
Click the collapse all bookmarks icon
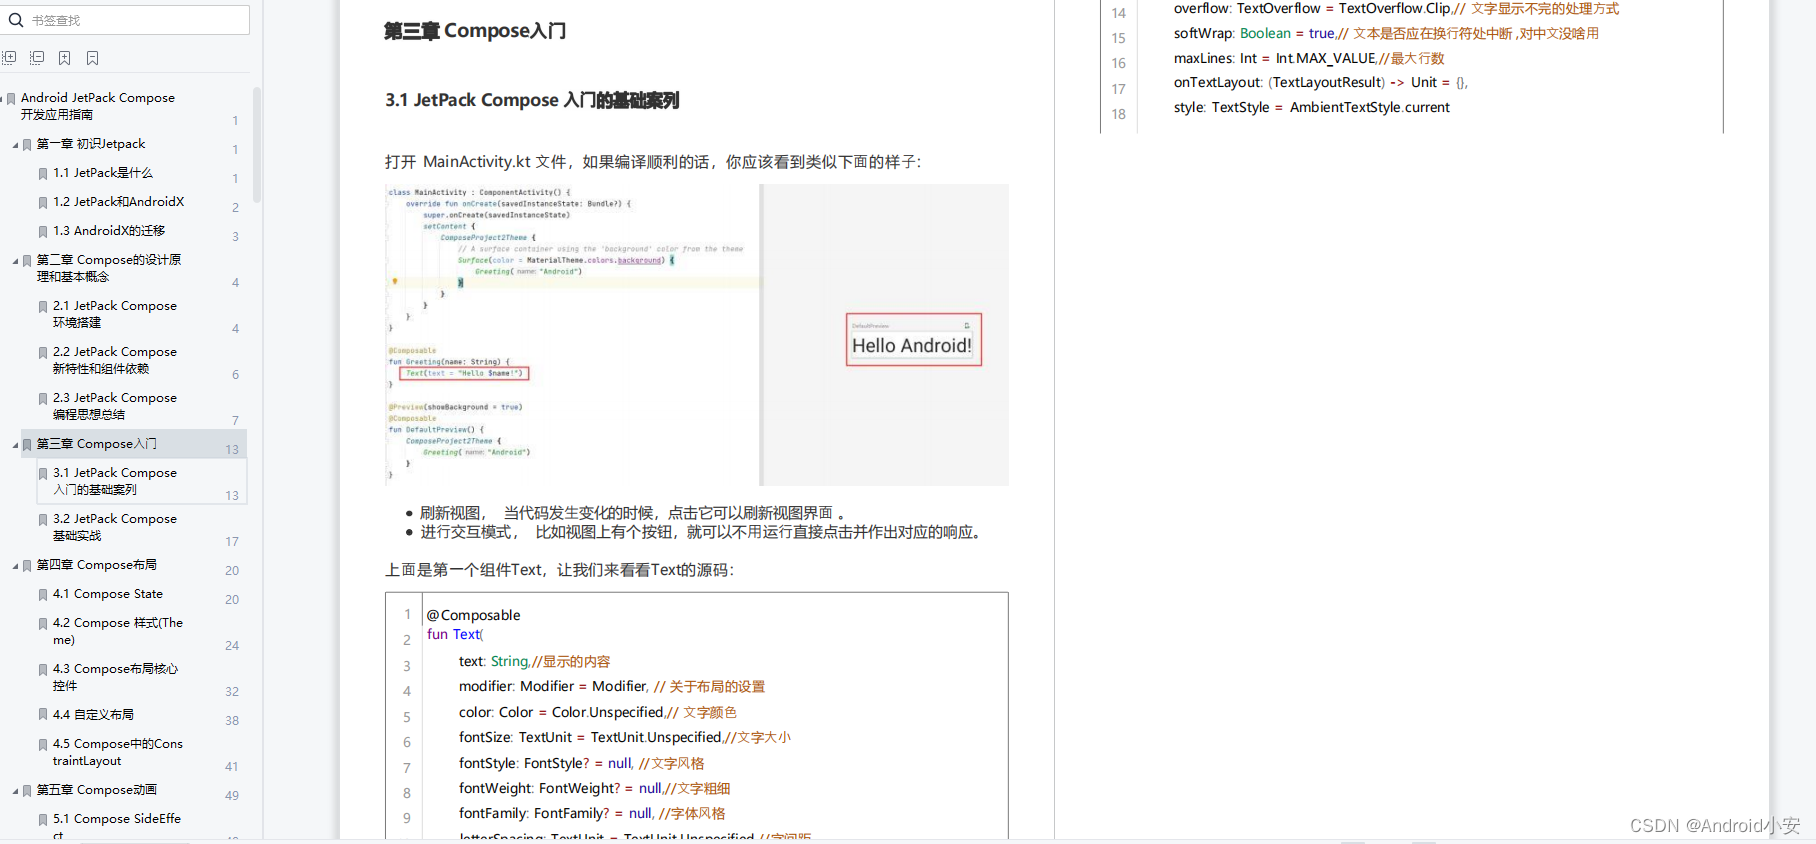(x=37, y=58)
